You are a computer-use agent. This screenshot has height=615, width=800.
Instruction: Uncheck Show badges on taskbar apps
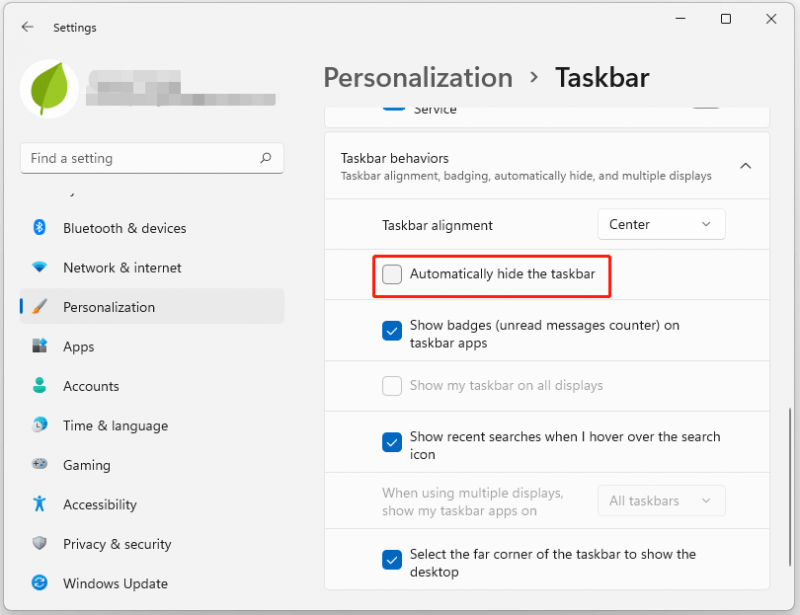(392, 331)
